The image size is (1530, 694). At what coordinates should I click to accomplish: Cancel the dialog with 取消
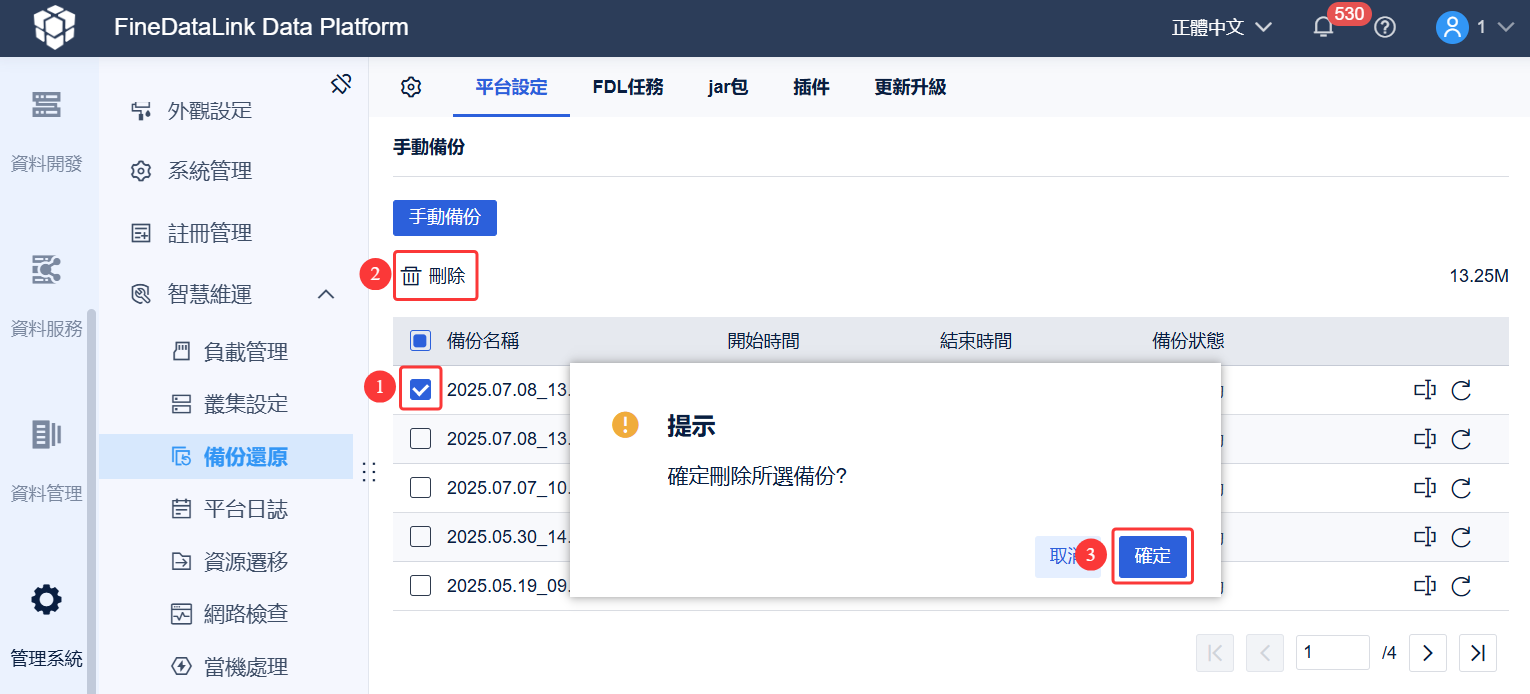(x=1067, y=556)
